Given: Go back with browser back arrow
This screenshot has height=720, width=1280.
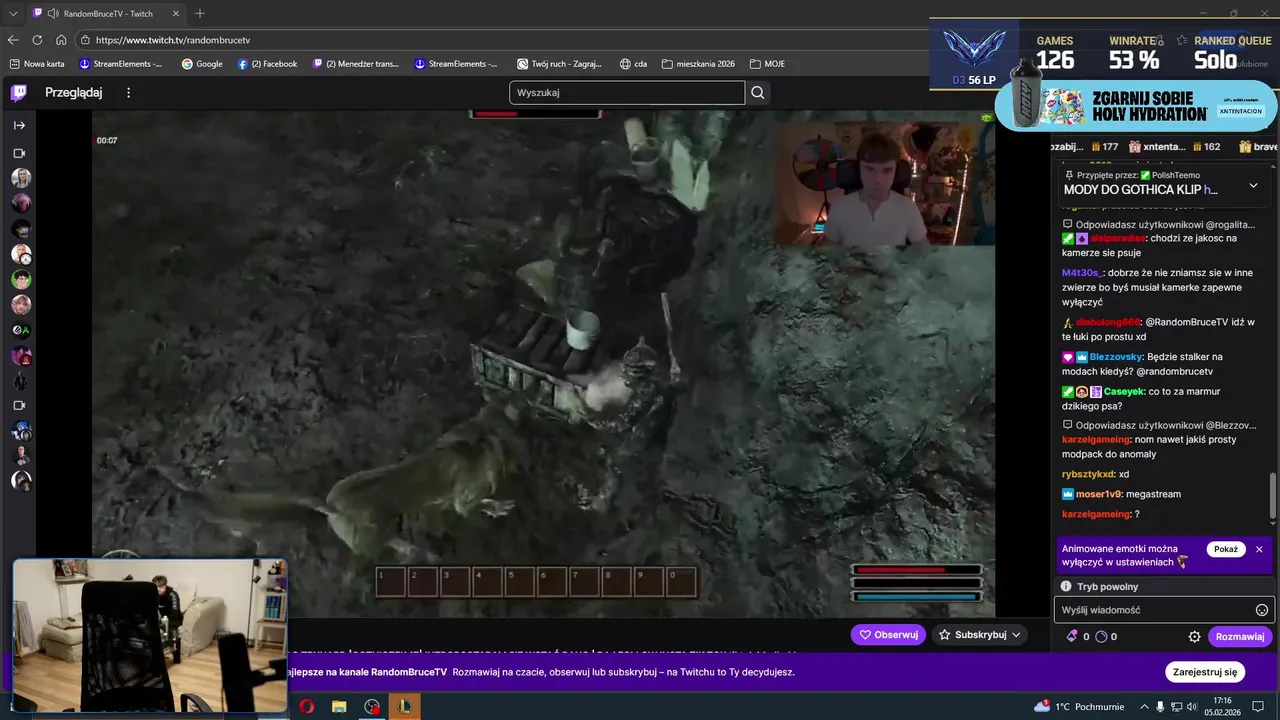Looking at the screenshot, I should click(x=13, y=40).
